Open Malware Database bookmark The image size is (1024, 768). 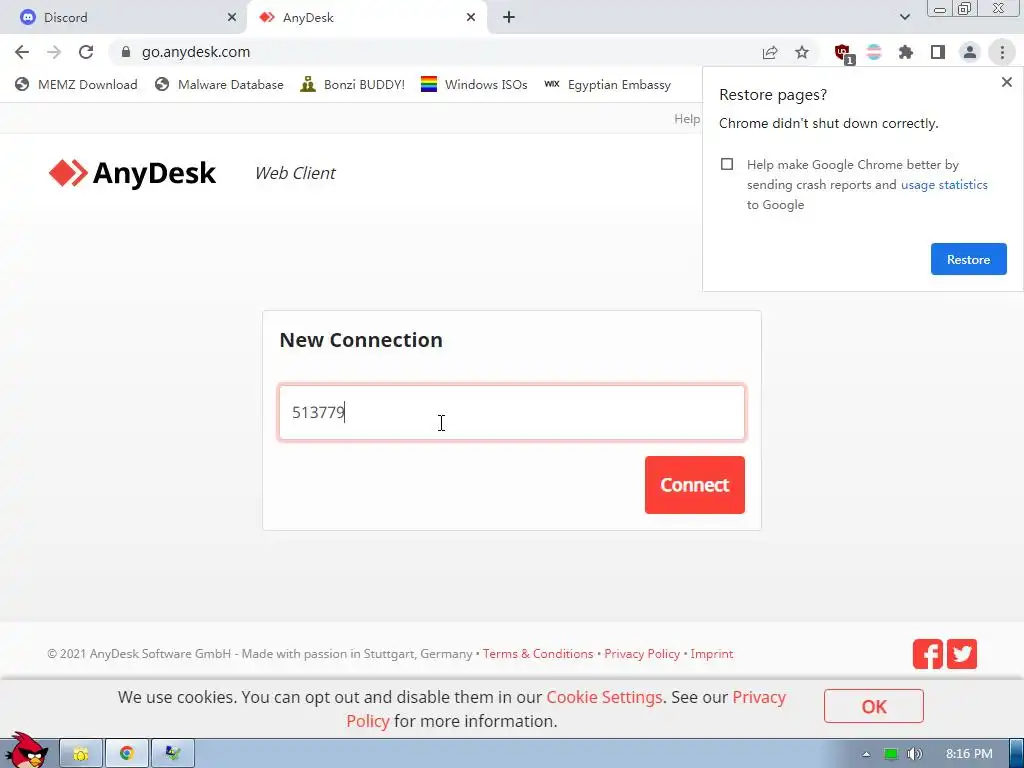coord(219,84)
